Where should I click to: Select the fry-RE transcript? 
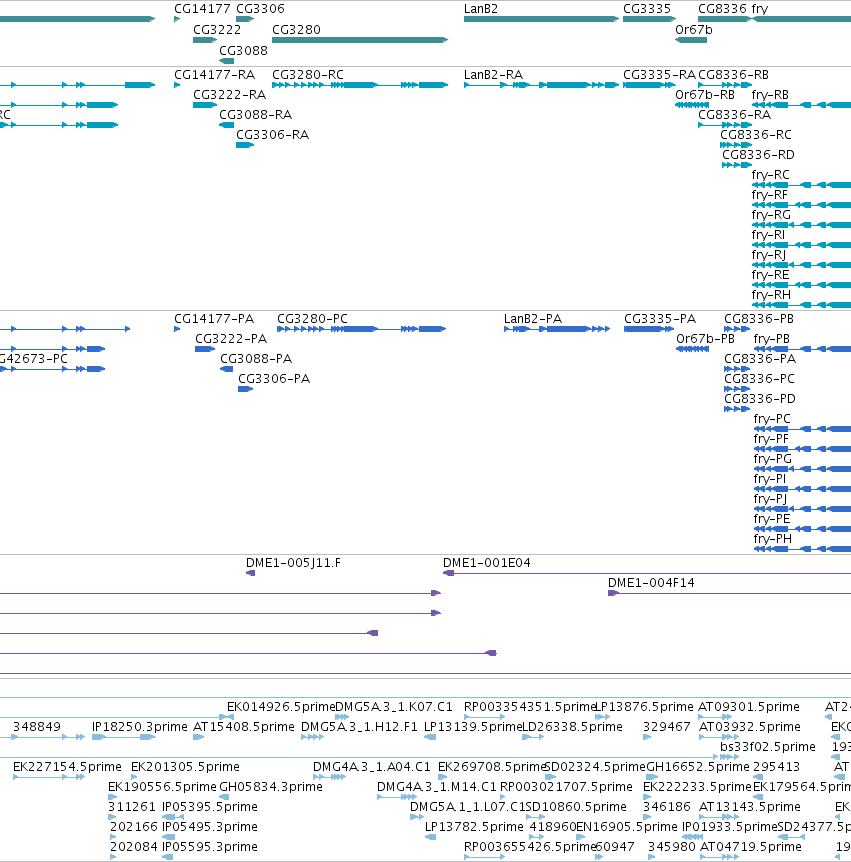(x=801, y=285)
